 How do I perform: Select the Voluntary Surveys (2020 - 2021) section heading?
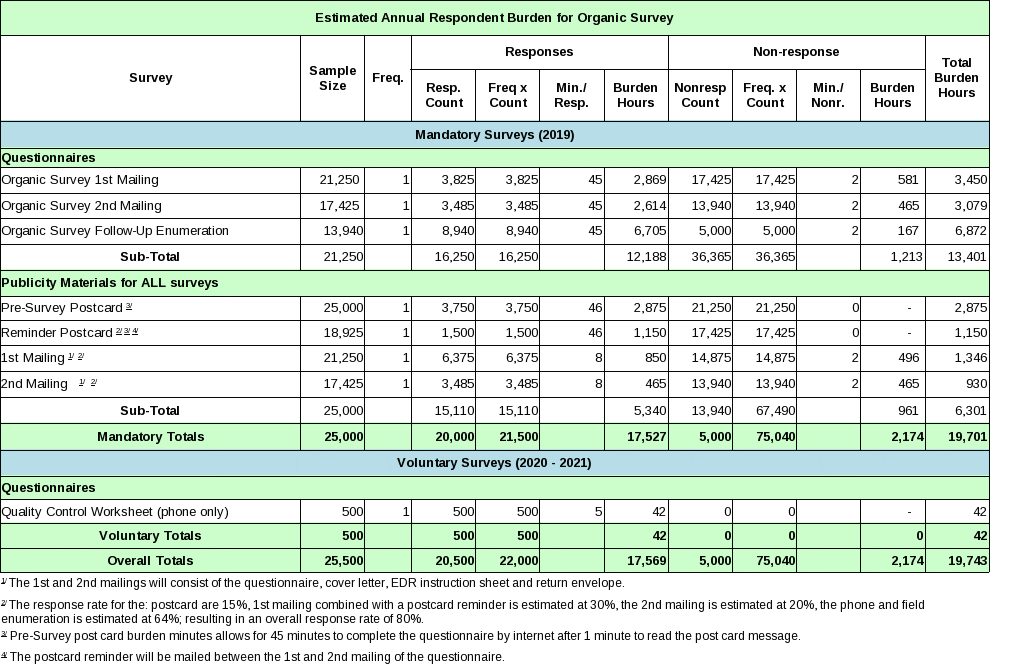click(494, 463)
